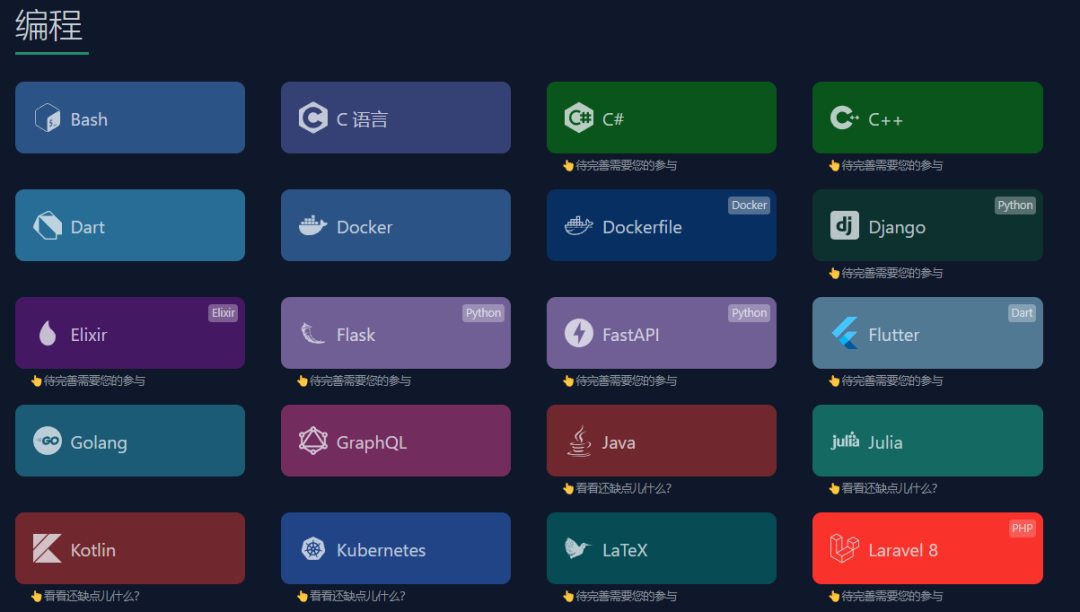The height and width of the screenshot is (612, 1080).
Task: Click the LaTeX bird icon
Action: pyautogui.click(x=579, y=549)
